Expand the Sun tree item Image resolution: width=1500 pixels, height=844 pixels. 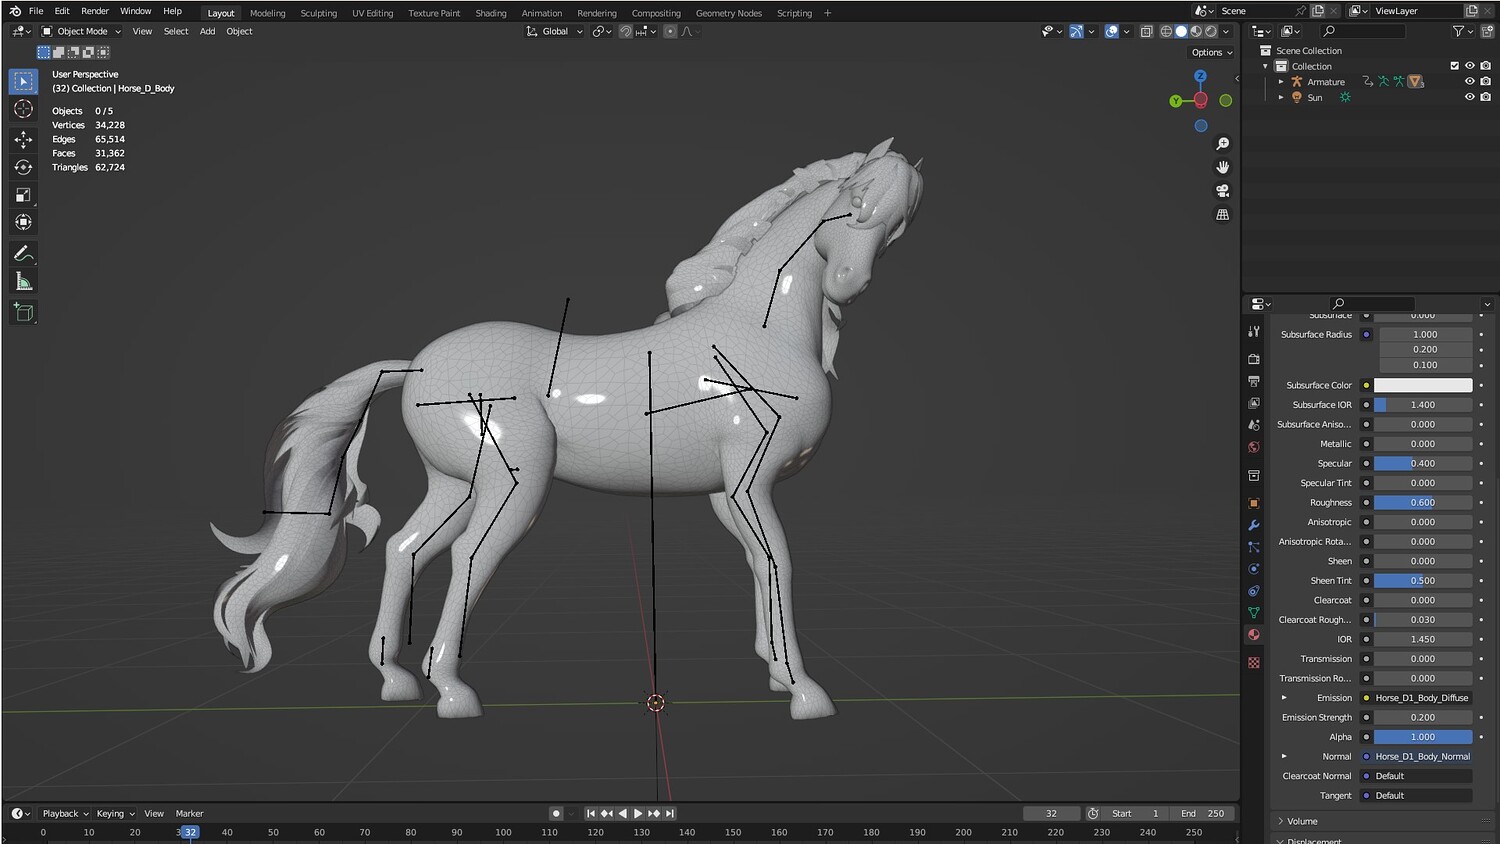coord(1281,97)
